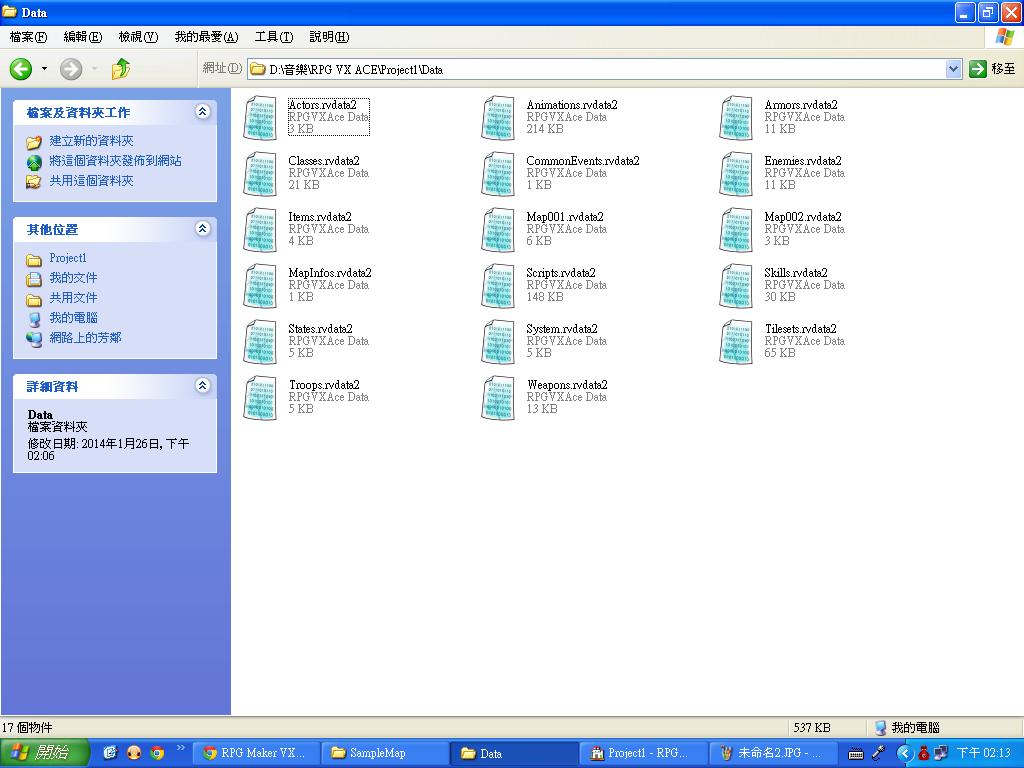Open the Back button history dropdown
Image resolution: width=1024 pixels, height=768 pixels.
pos(44,69)
